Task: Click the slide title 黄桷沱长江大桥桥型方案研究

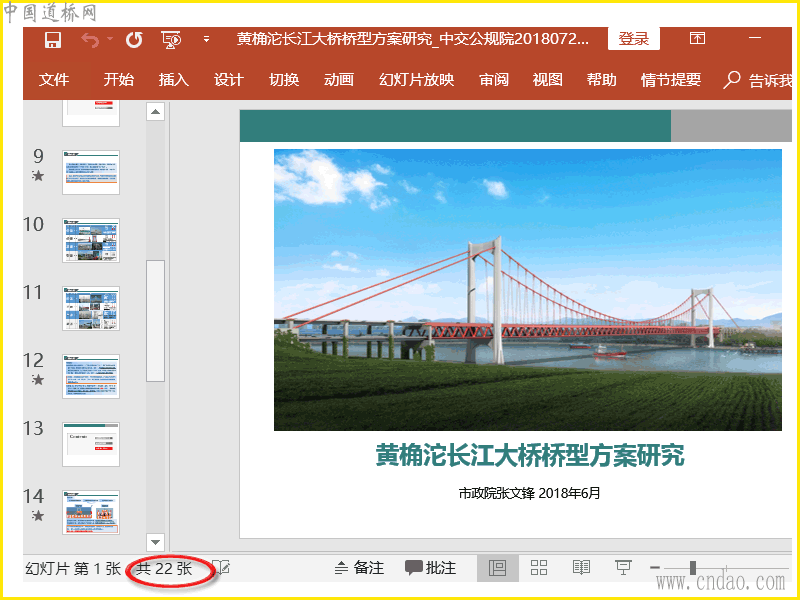Action: (x=530, y=455)
